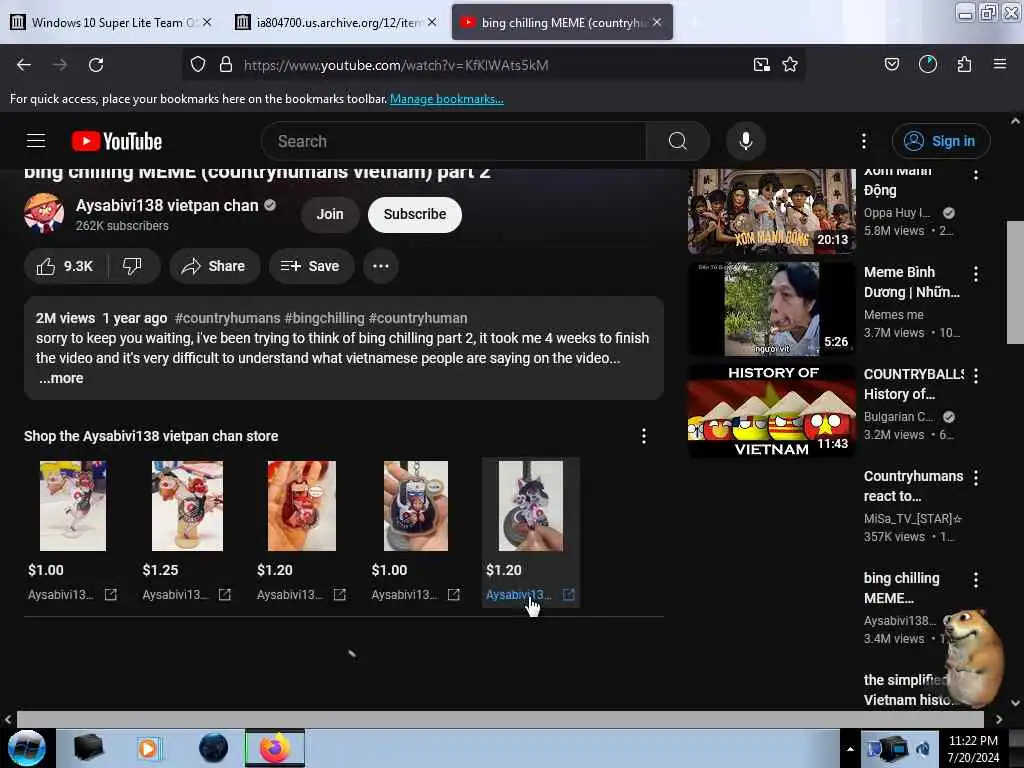1024x768 pixels.
Task: Open the Firefox application hamburger menu
Action: [1000, 64]
